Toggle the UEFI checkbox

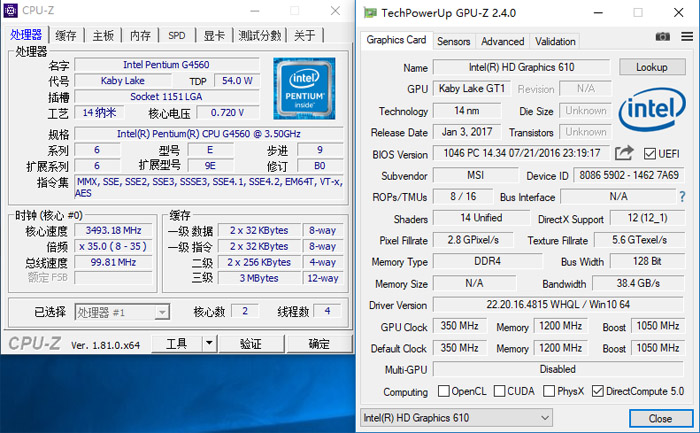[x=649, y=154]
